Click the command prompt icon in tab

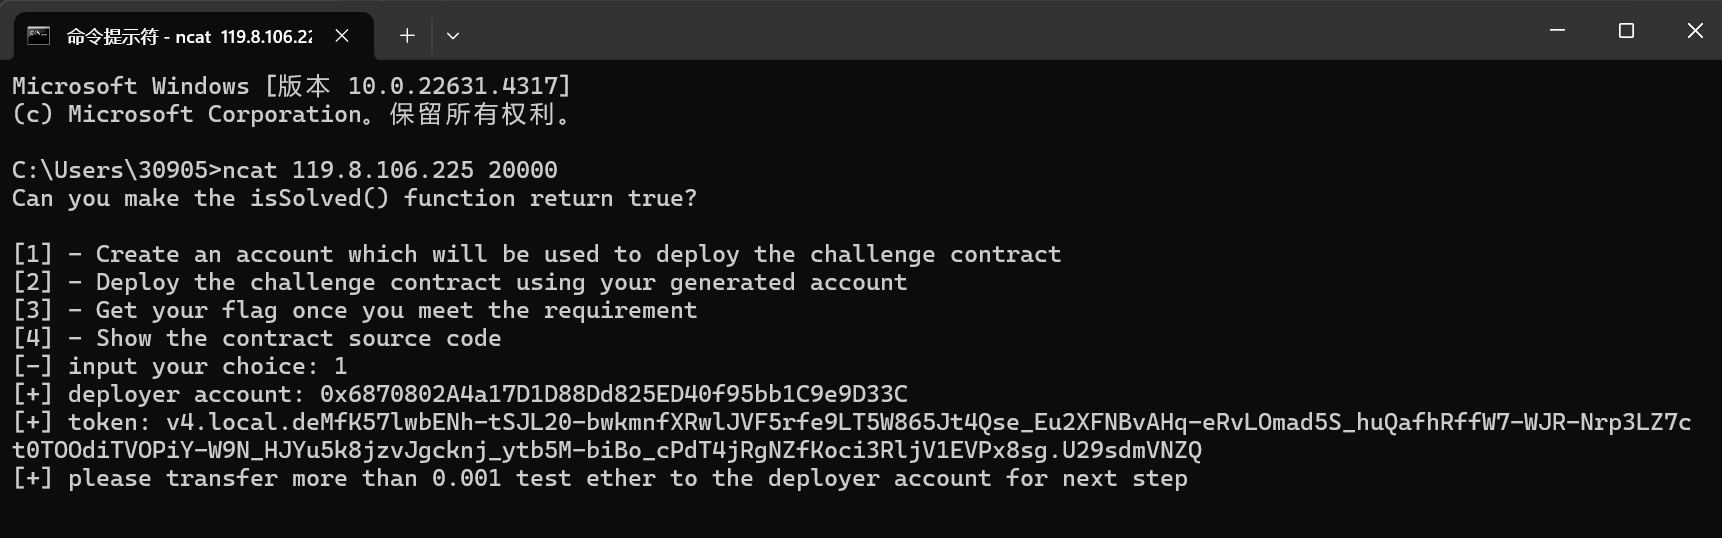pos(38,36)
